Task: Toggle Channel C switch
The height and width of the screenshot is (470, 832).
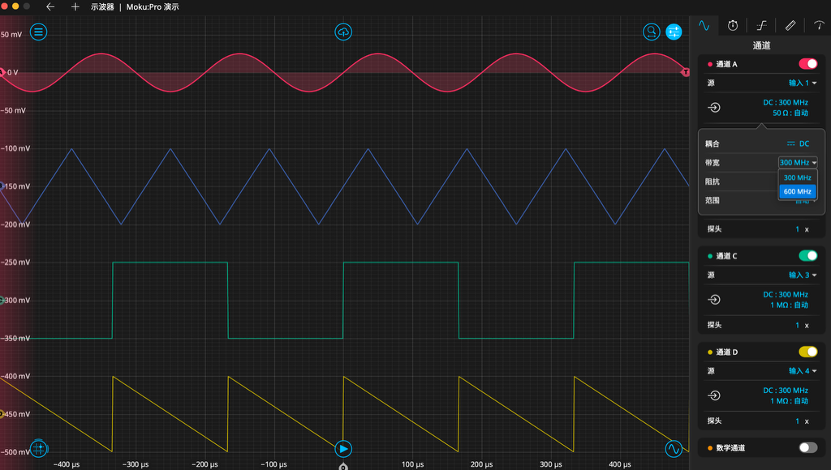Action: 807,256
